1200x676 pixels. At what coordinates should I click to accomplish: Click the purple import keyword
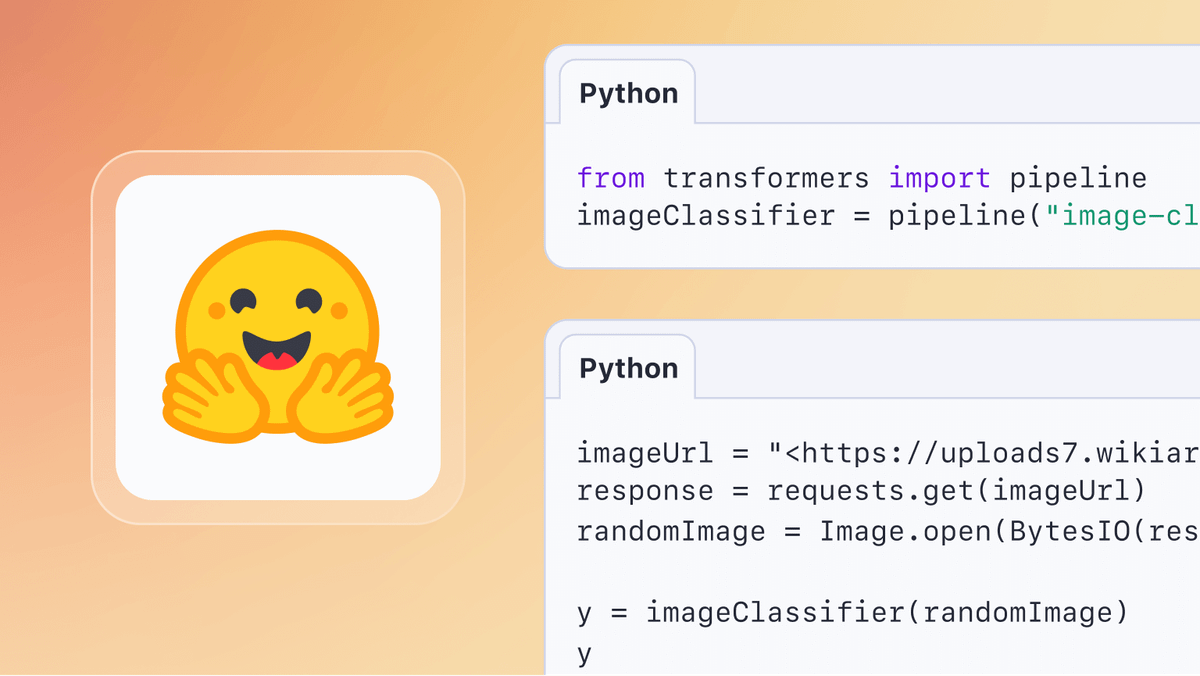tap(938, 177)
